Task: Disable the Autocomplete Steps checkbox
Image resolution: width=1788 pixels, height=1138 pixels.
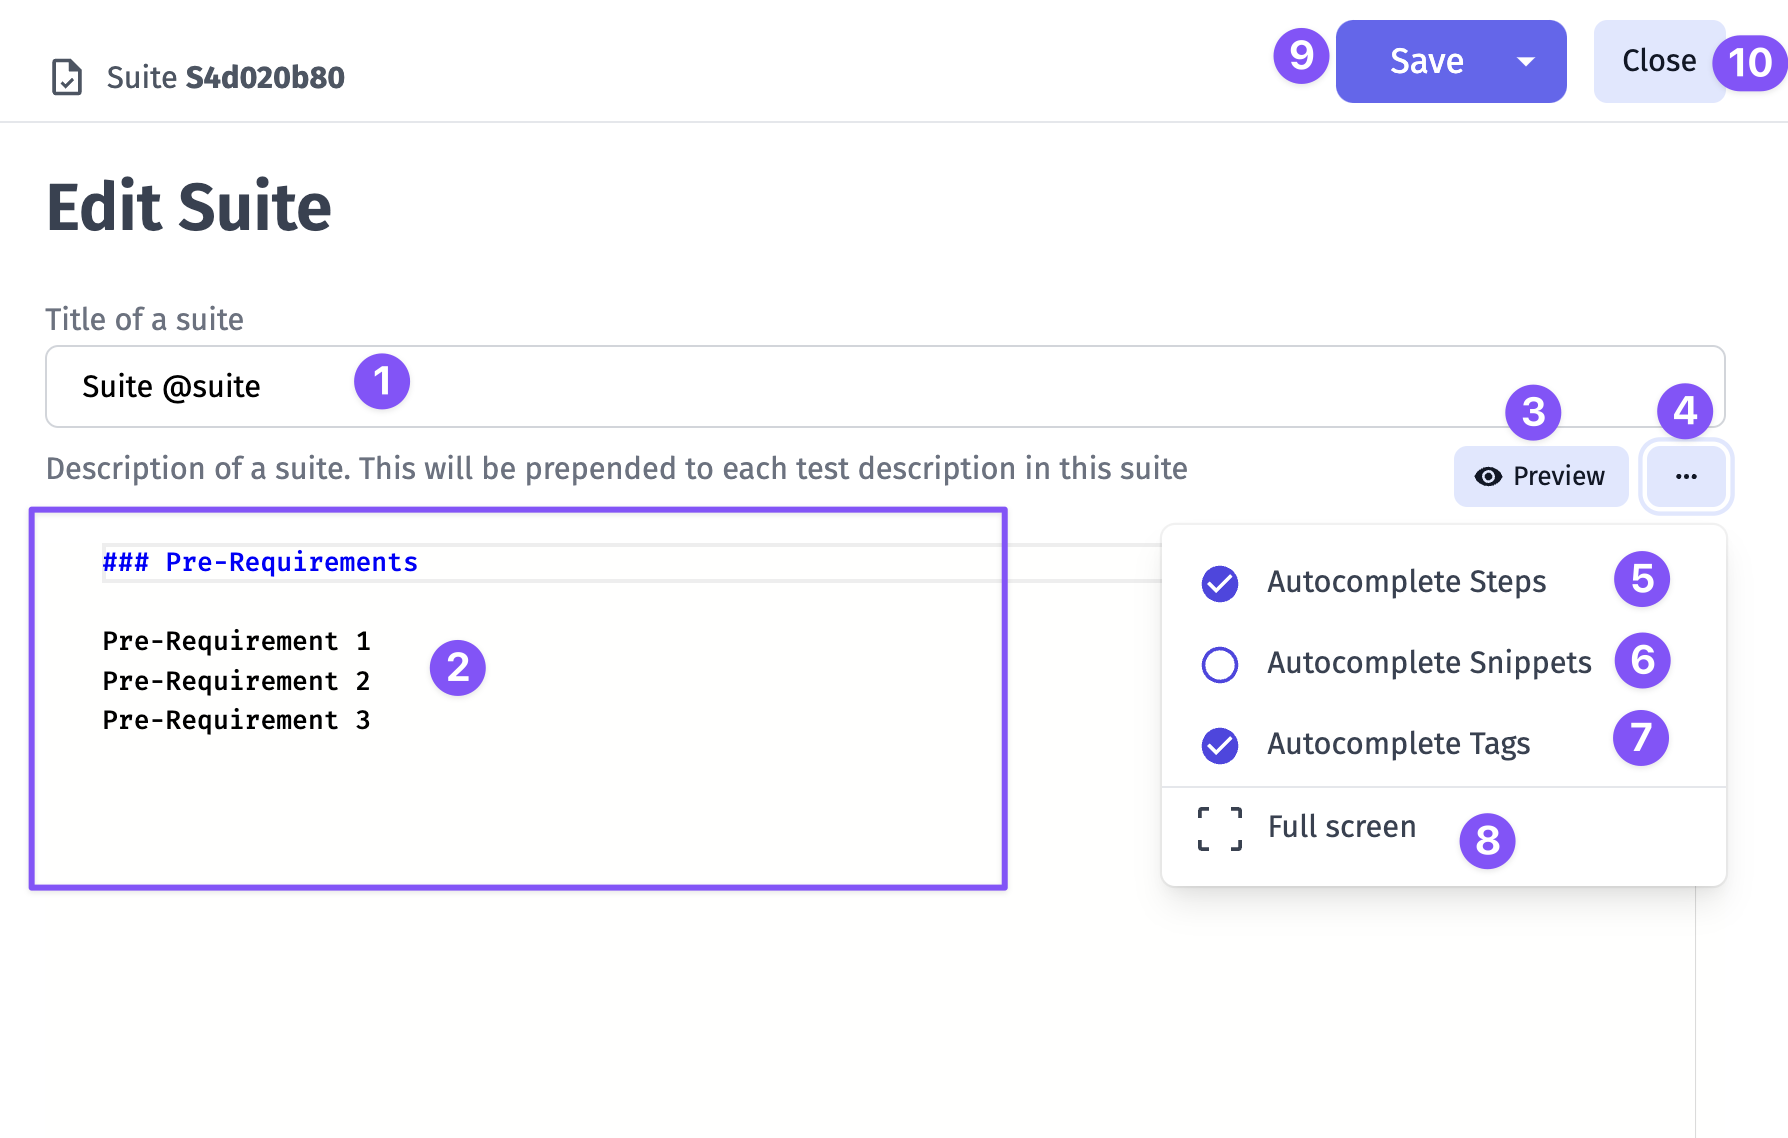Action: [1220, 584]
